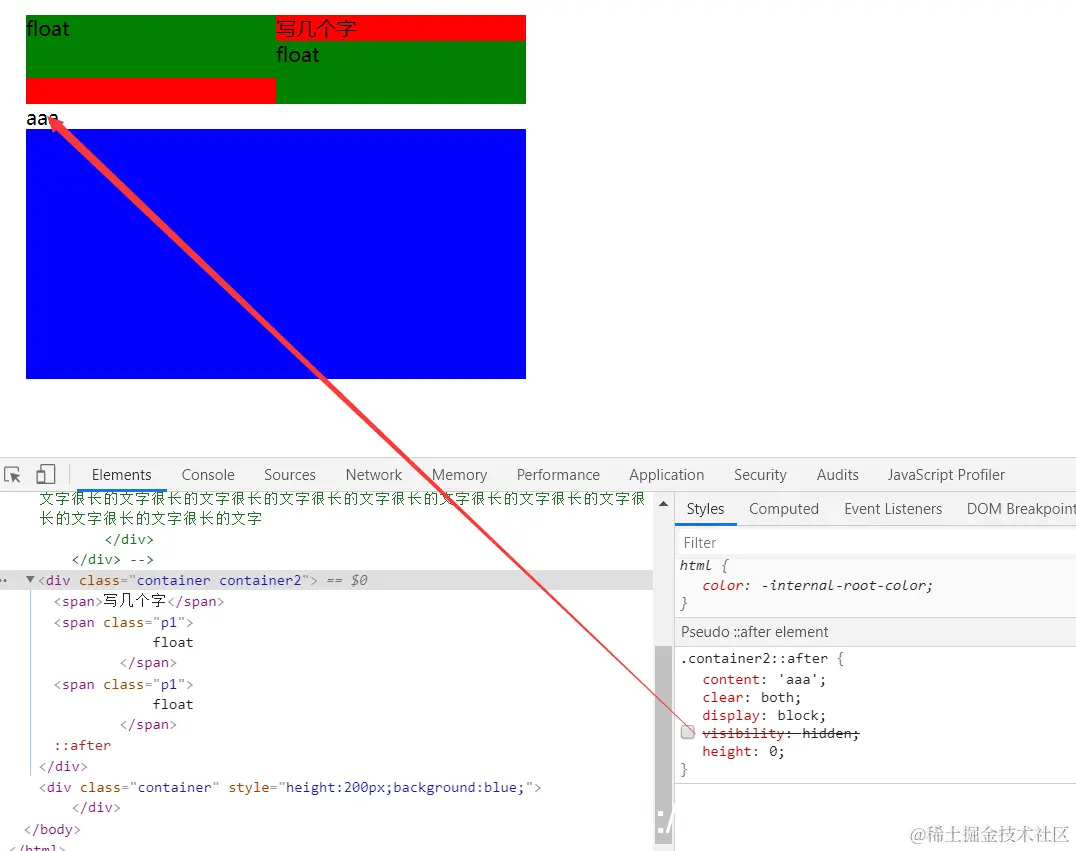
Task: Open the Security tab
Action: click(760, 475)
